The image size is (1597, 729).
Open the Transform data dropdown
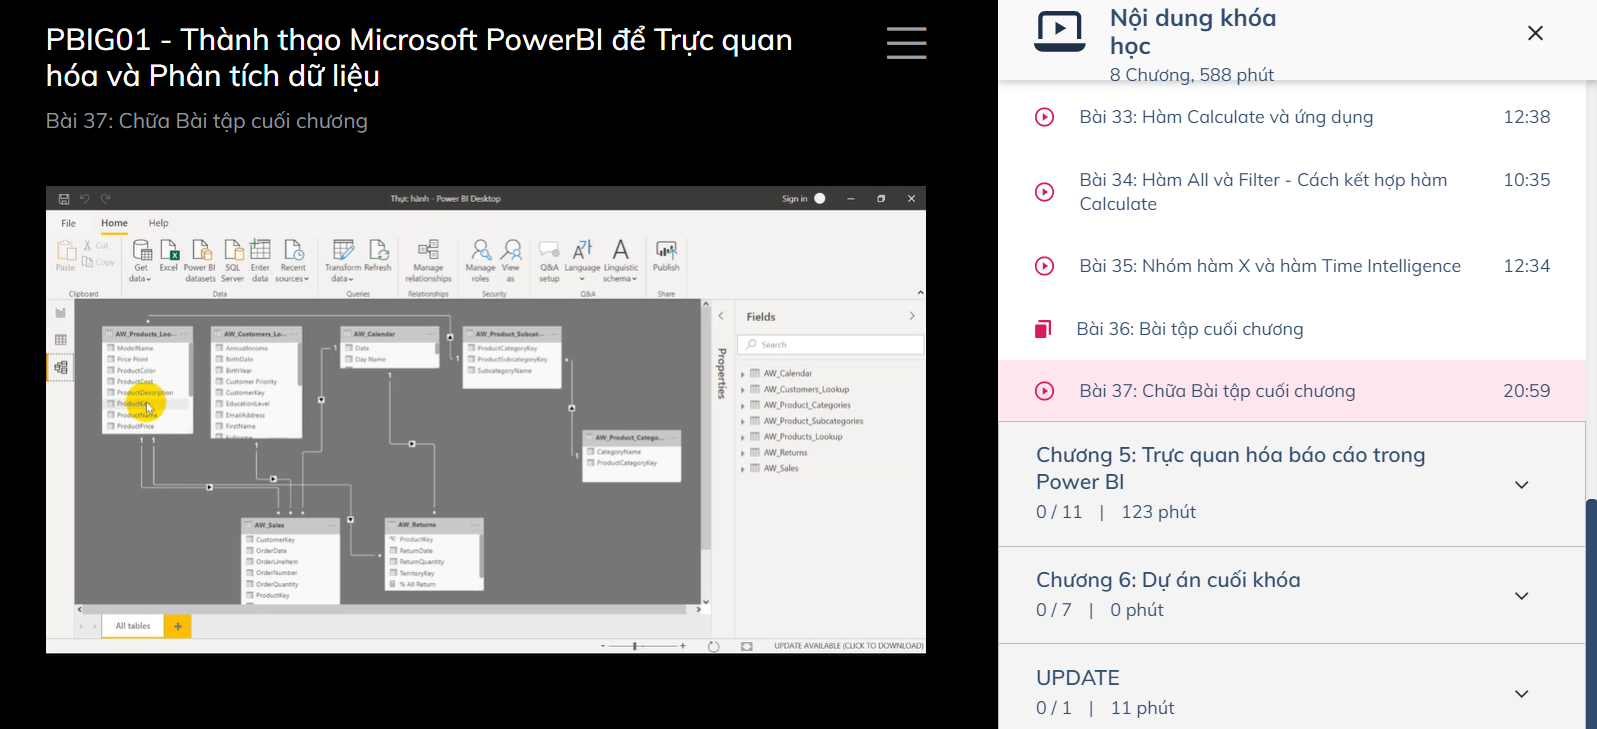[343, 260]
